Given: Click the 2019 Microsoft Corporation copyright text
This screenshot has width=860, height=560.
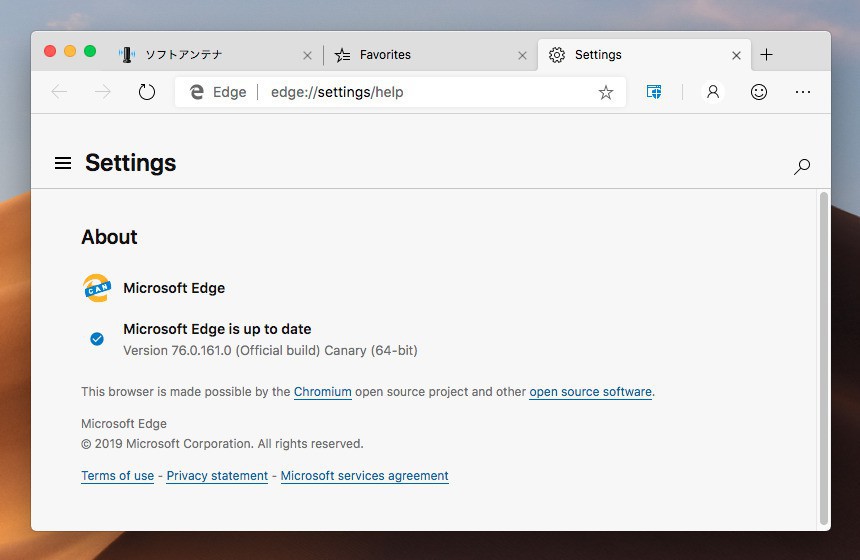Looking at the screenshot, I should click(222, 444).
